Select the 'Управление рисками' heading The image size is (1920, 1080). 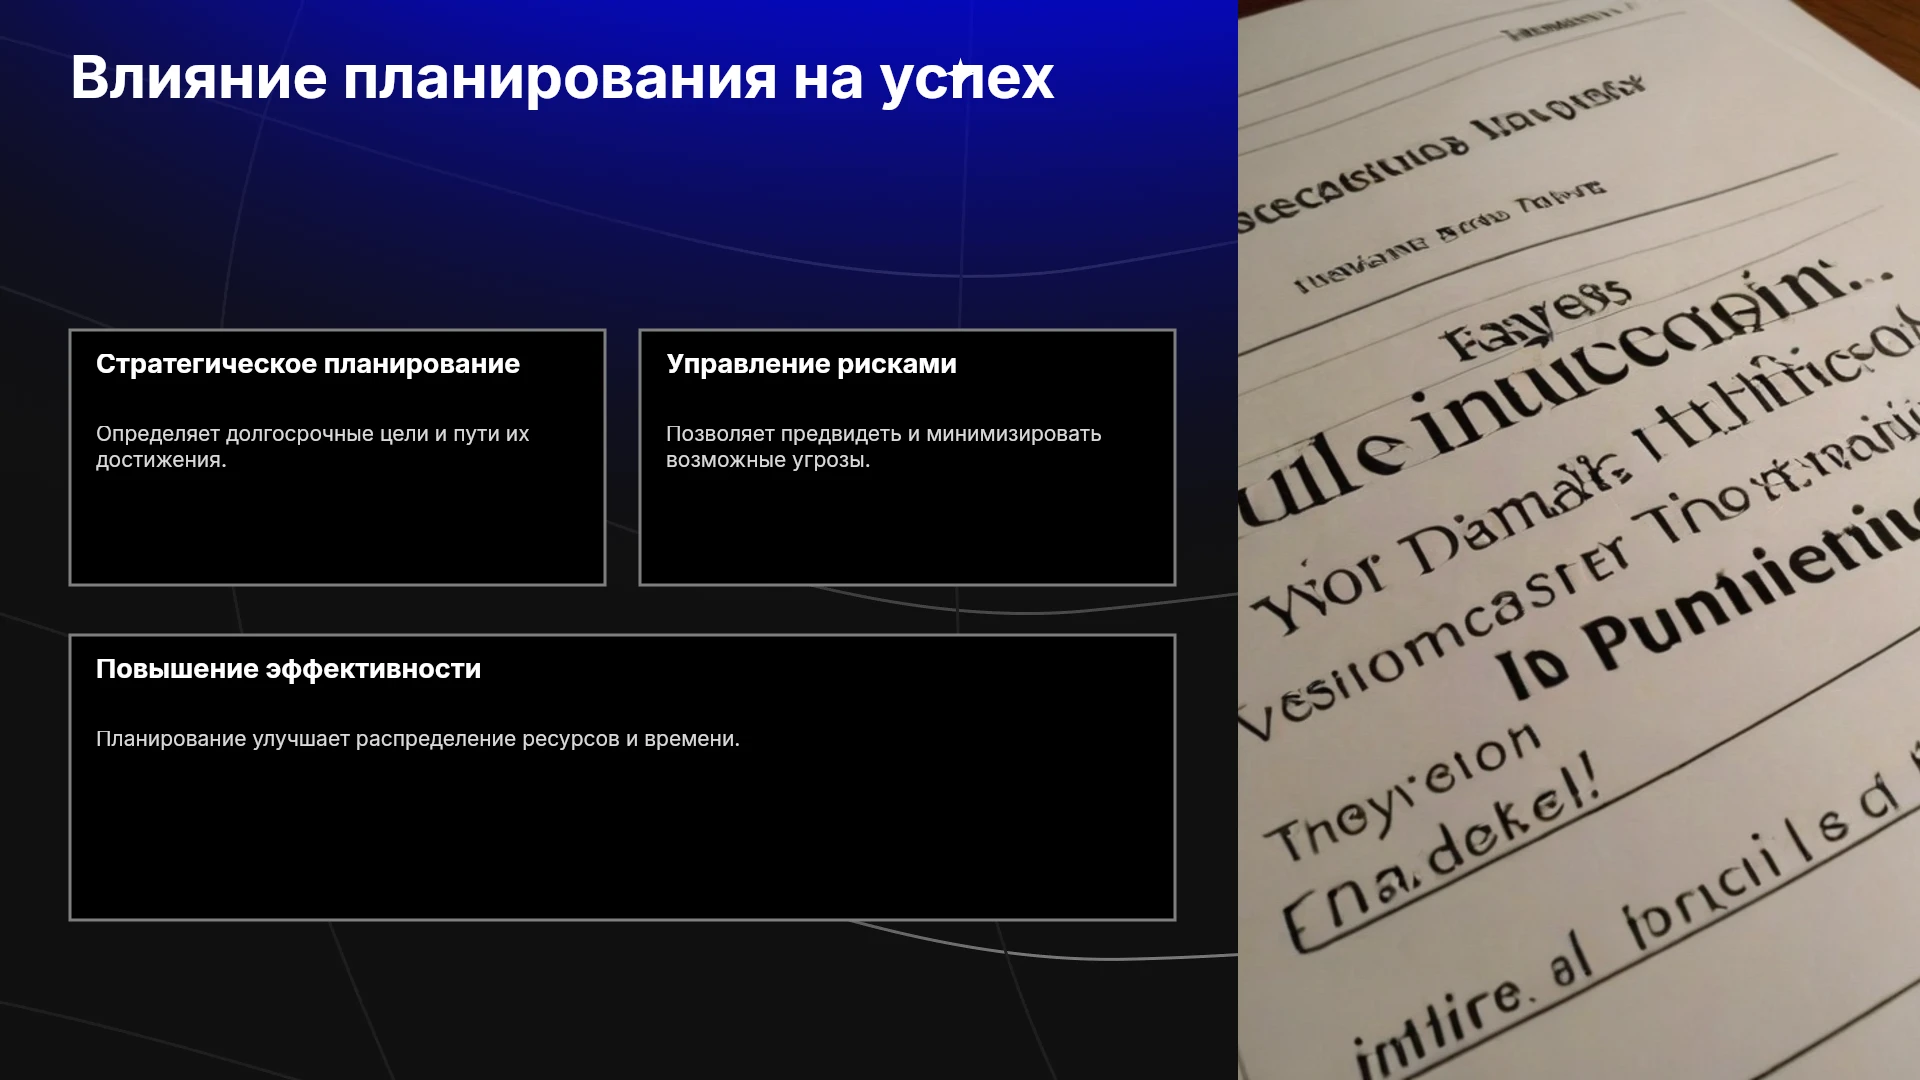pos(811,364)
